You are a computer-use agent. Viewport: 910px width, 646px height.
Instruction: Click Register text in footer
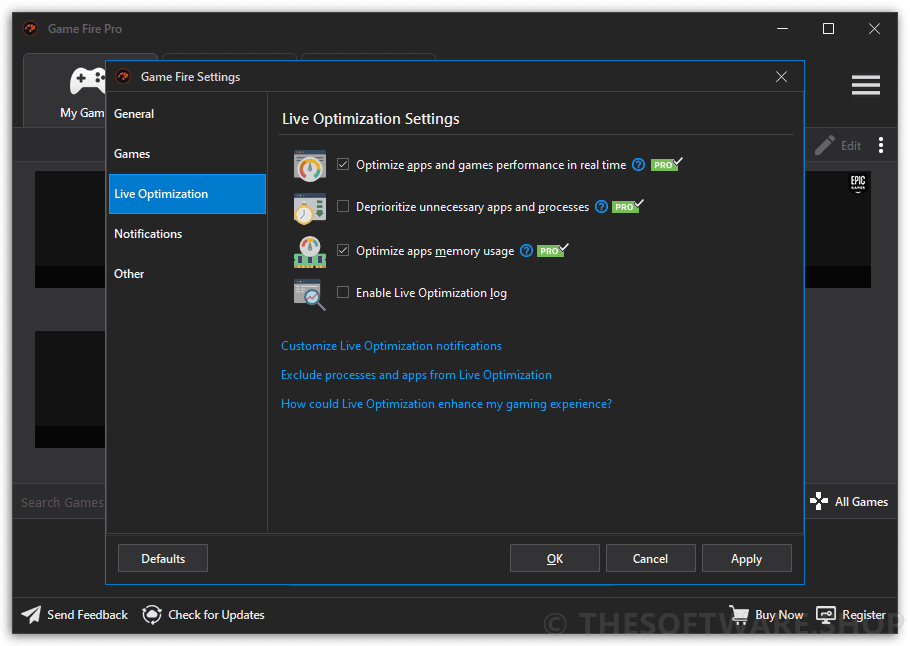click(864, 615)
